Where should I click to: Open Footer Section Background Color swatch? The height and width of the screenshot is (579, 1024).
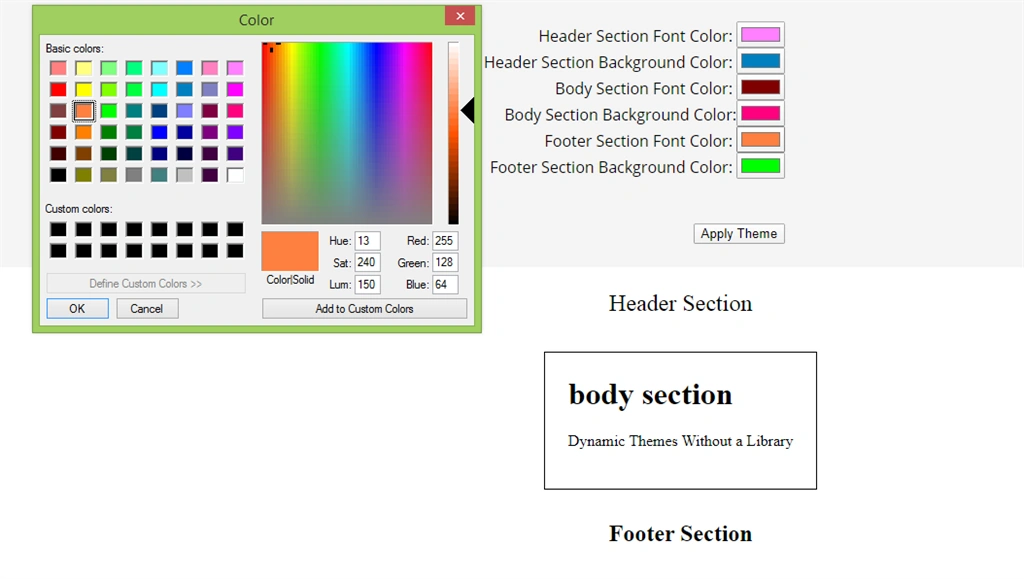tap(760, 166)
